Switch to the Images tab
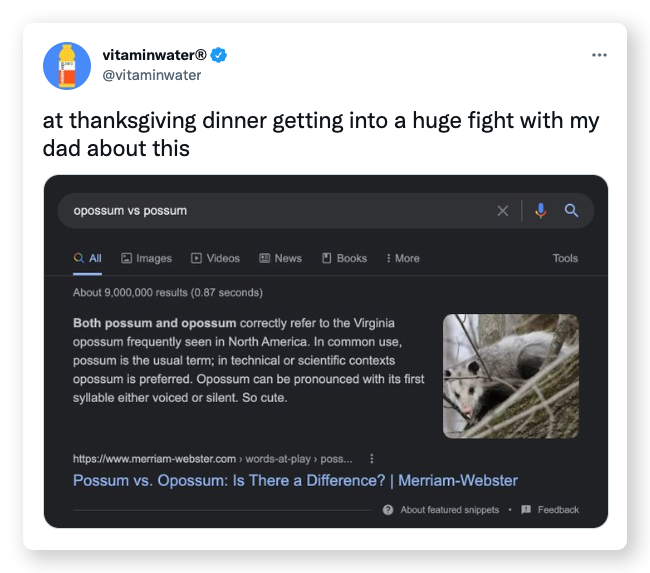The height and width of the screenshot is (573, 650). pos(146,258)
